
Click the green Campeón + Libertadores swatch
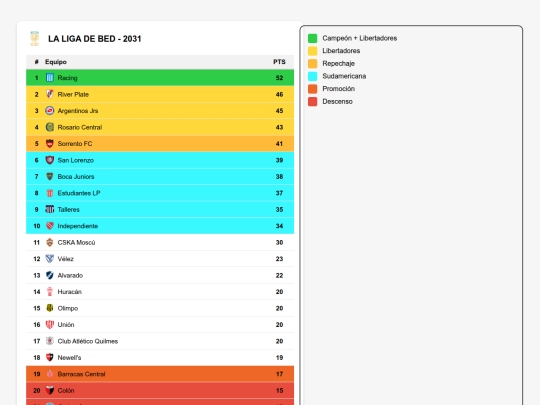coord(312,38)
